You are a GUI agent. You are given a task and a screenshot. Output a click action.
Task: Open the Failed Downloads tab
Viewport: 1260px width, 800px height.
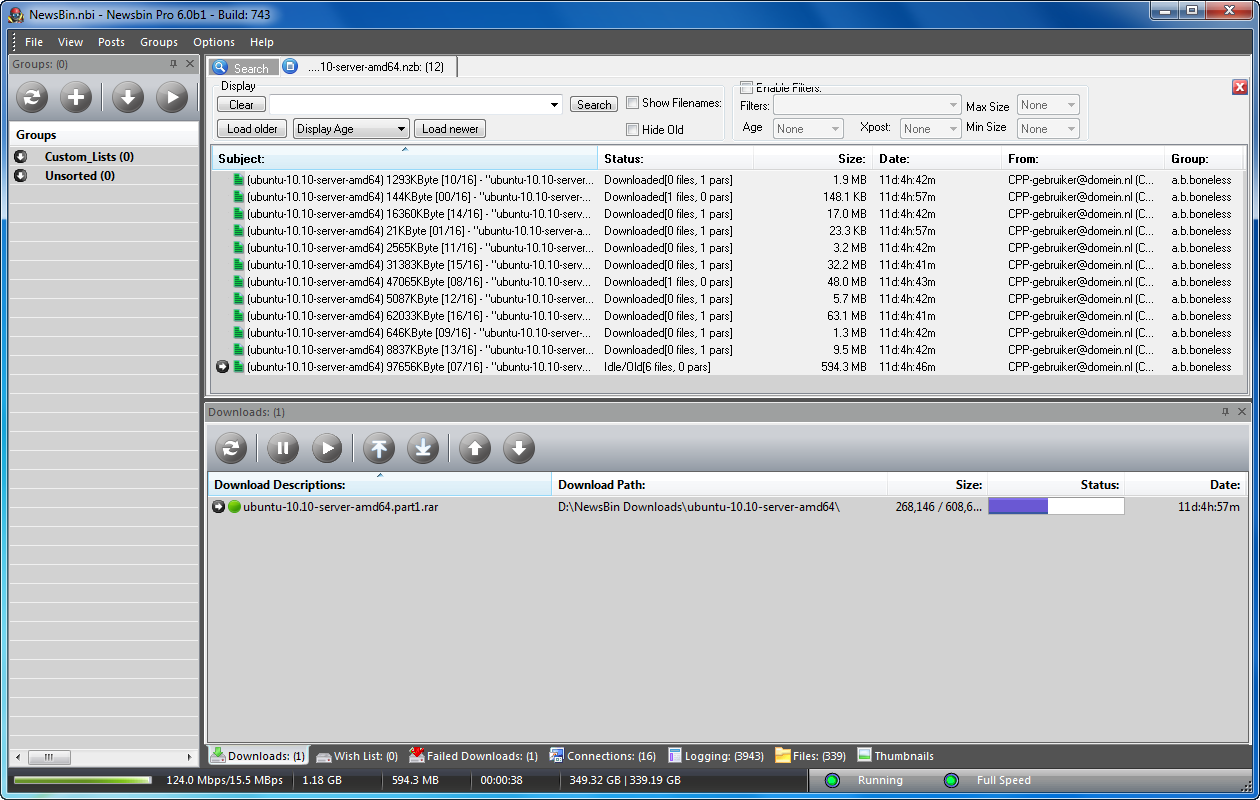pos(474,756)
